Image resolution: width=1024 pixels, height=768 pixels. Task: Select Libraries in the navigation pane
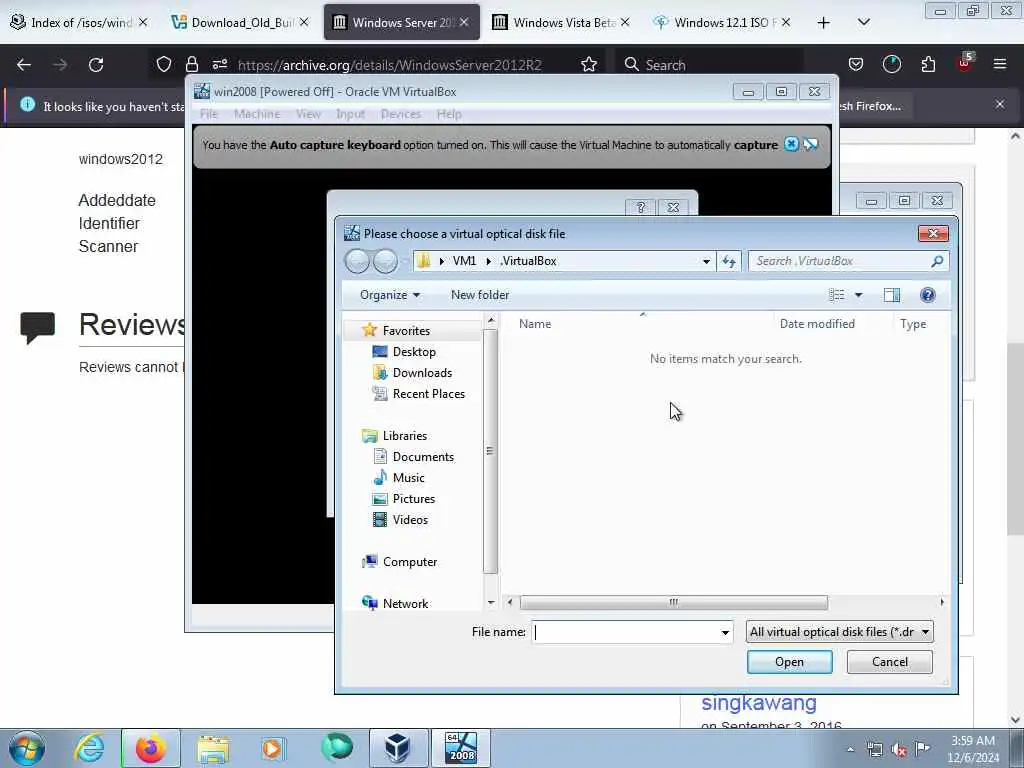pos(405,436)
